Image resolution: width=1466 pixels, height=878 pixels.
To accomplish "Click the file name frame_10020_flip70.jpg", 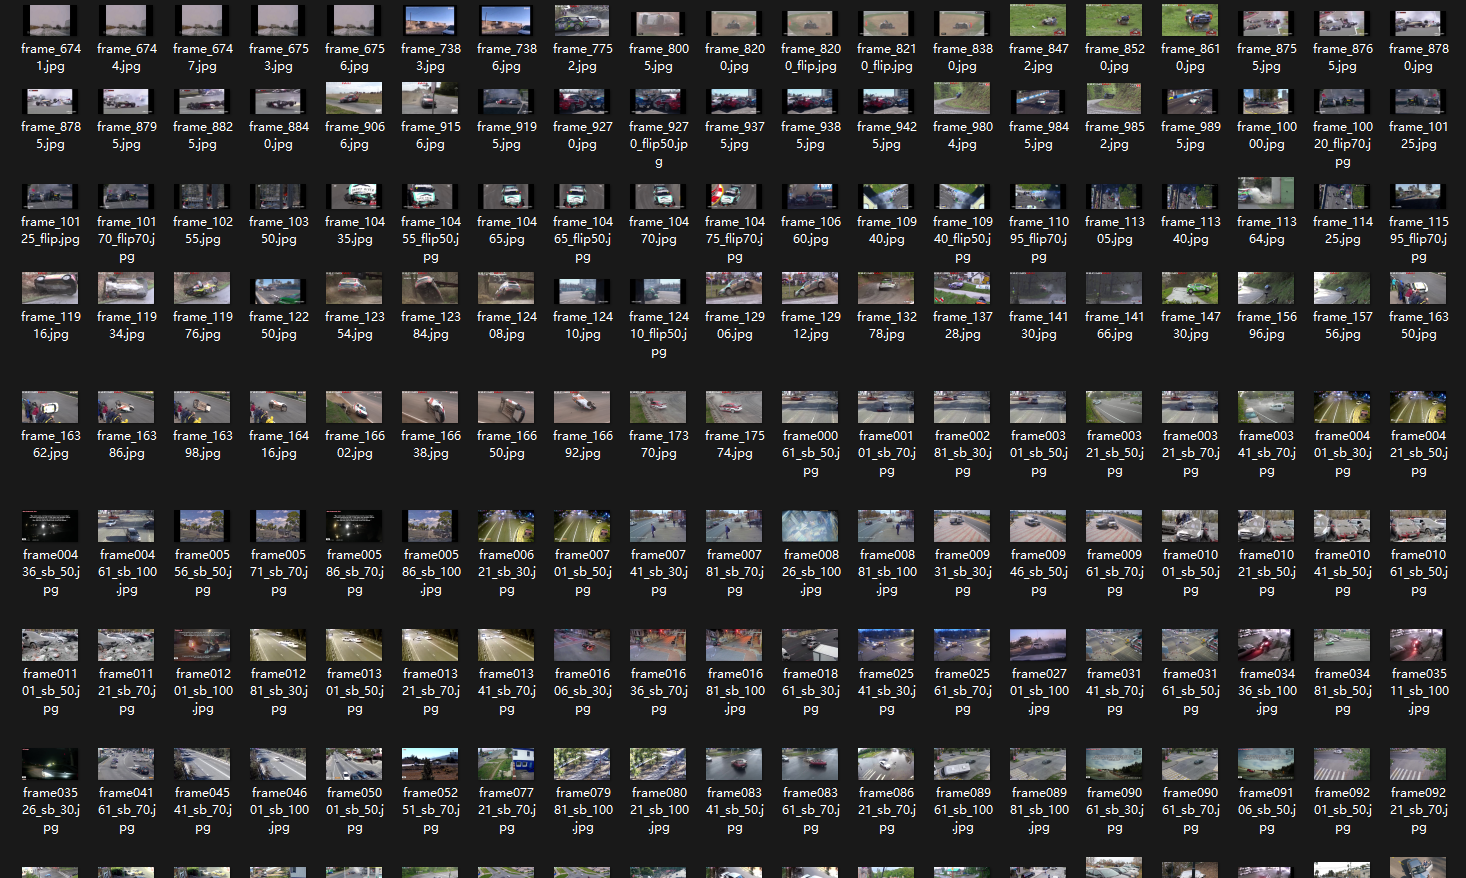I will click(x=1342, y=144).
